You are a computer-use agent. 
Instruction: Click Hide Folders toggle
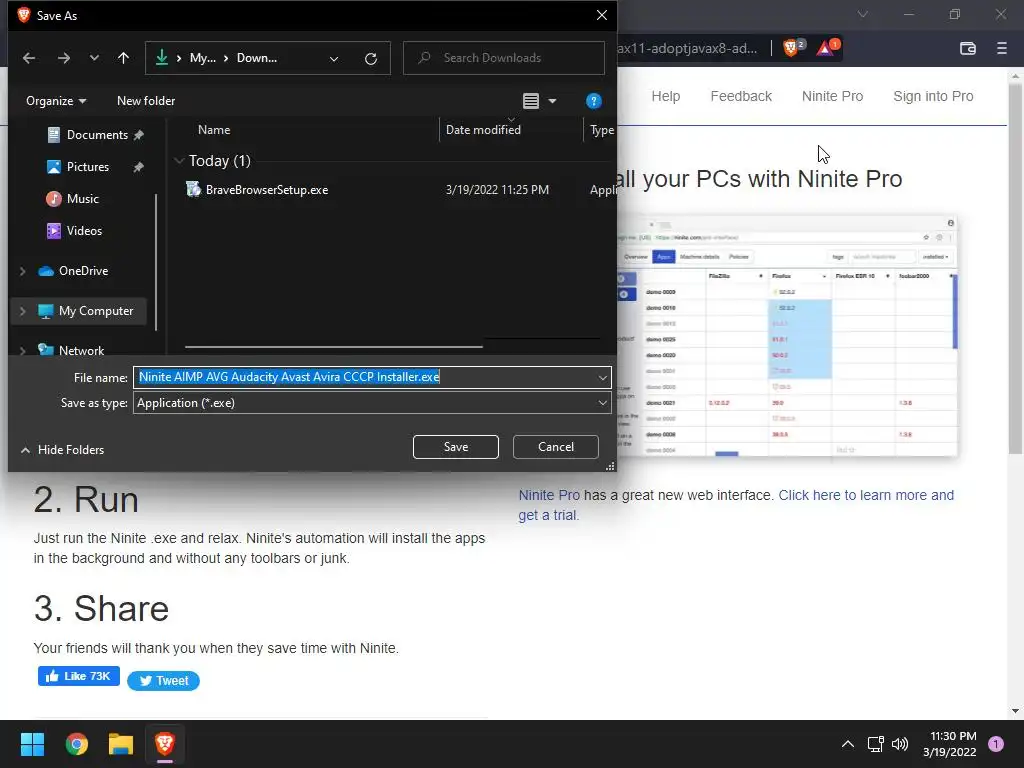click(63, 450)
